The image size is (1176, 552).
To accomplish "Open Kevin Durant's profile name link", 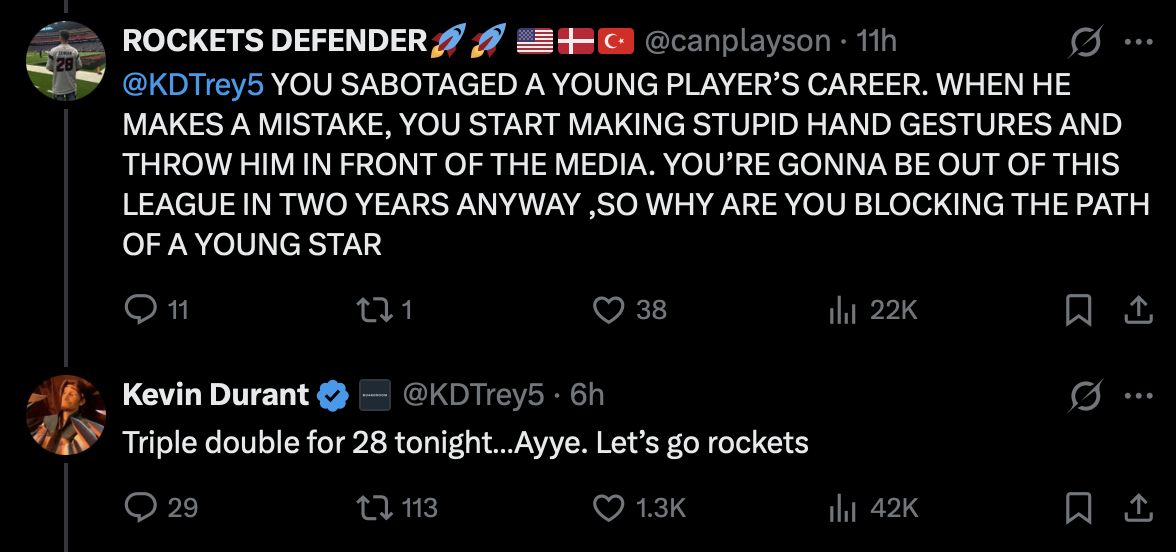I will [215, 394].
